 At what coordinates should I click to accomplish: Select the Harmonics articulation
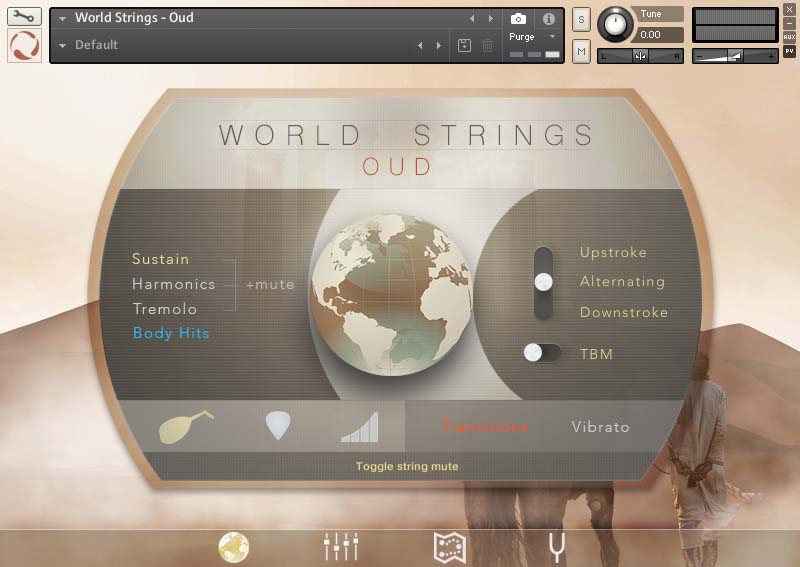(x=173, y=284)
